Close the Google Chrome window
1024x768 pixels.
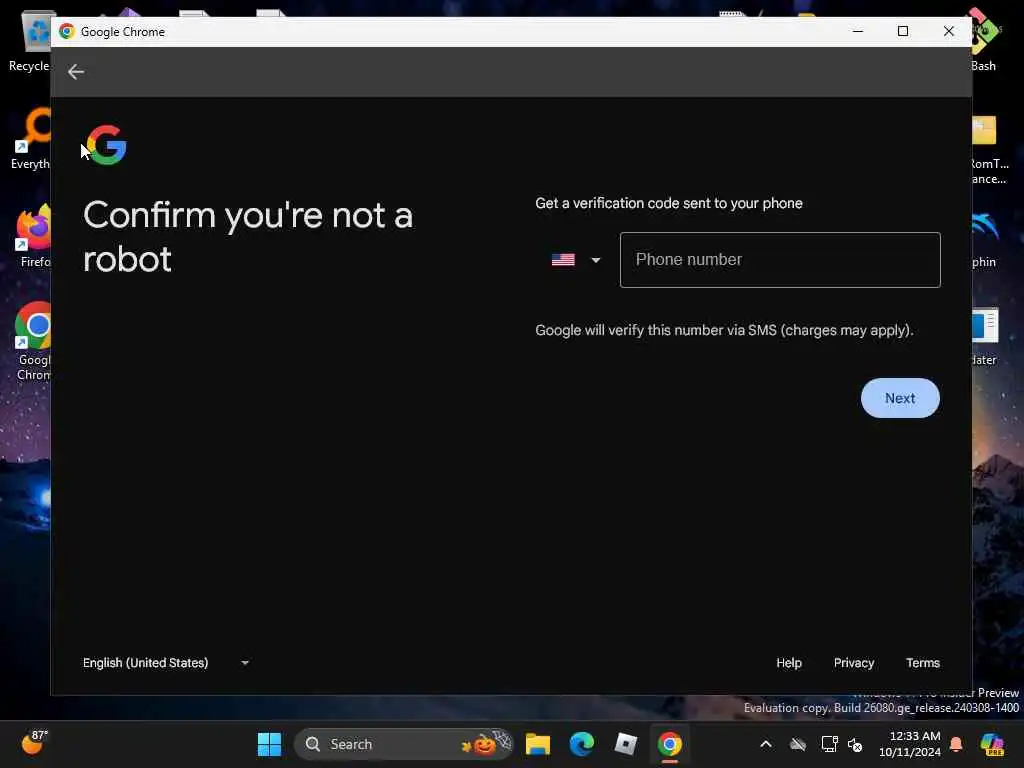[948, 31]
